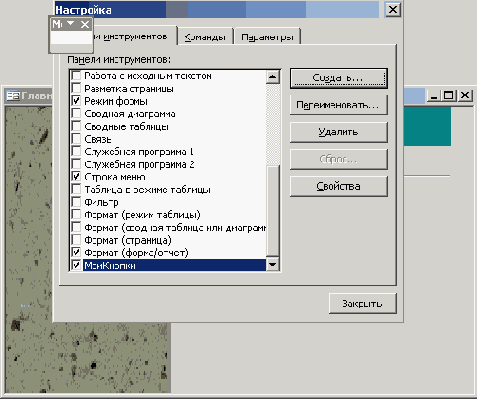Viewport: 477px width, 399px height.
Task: Check Служебная программа 2 box
Action: [x=76, y=164]
